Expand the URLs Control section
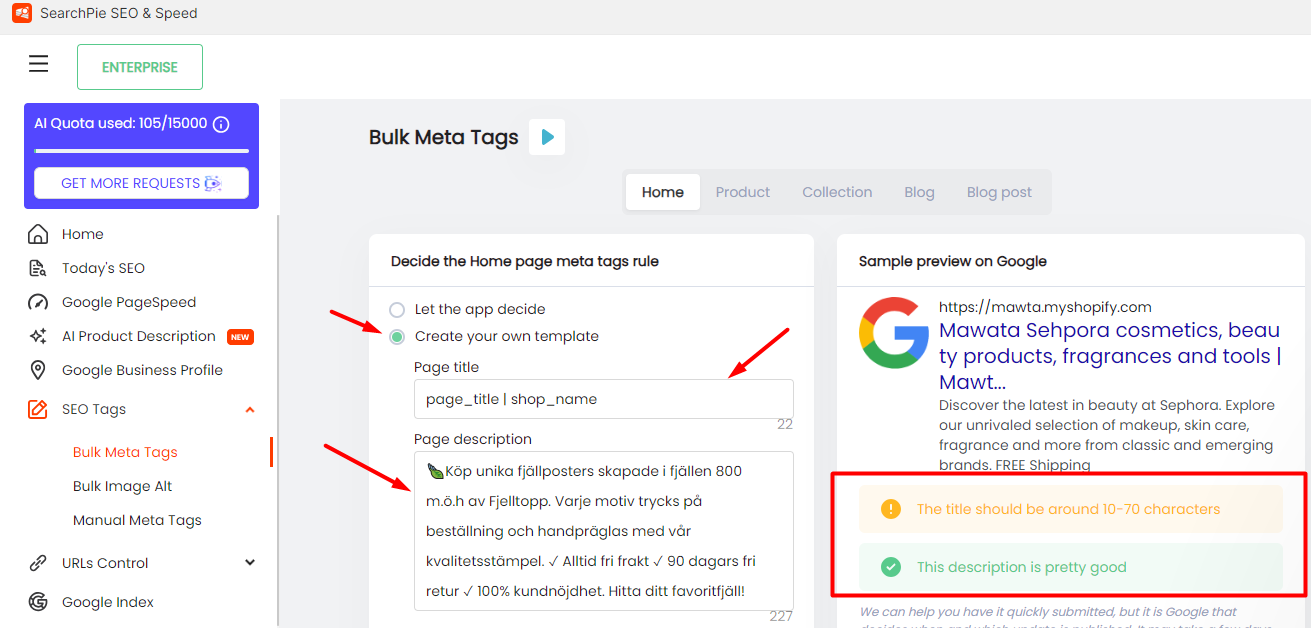1311x628 pixels. (250, 563)
